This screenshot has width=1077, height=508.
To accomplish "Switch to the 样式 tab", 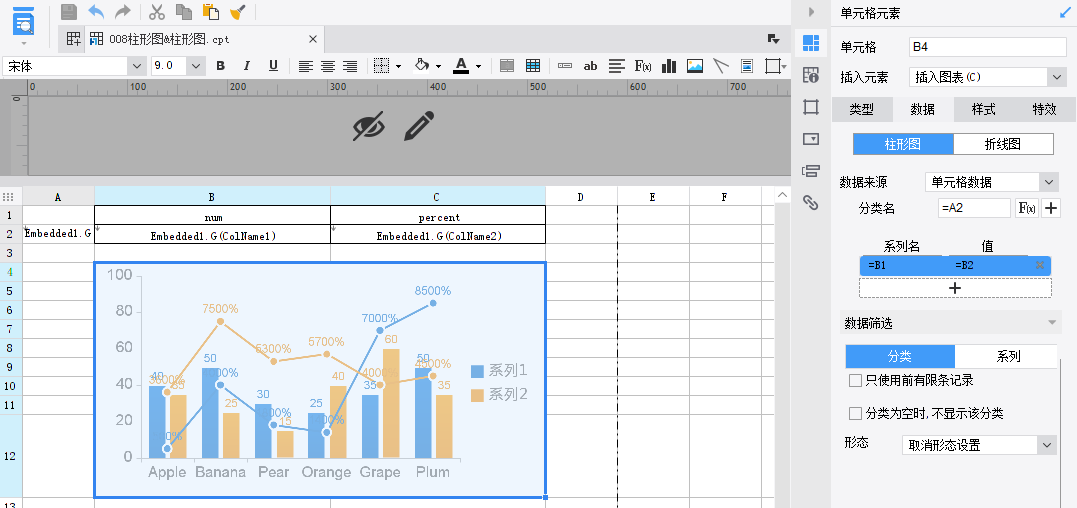I will (984, 109).
